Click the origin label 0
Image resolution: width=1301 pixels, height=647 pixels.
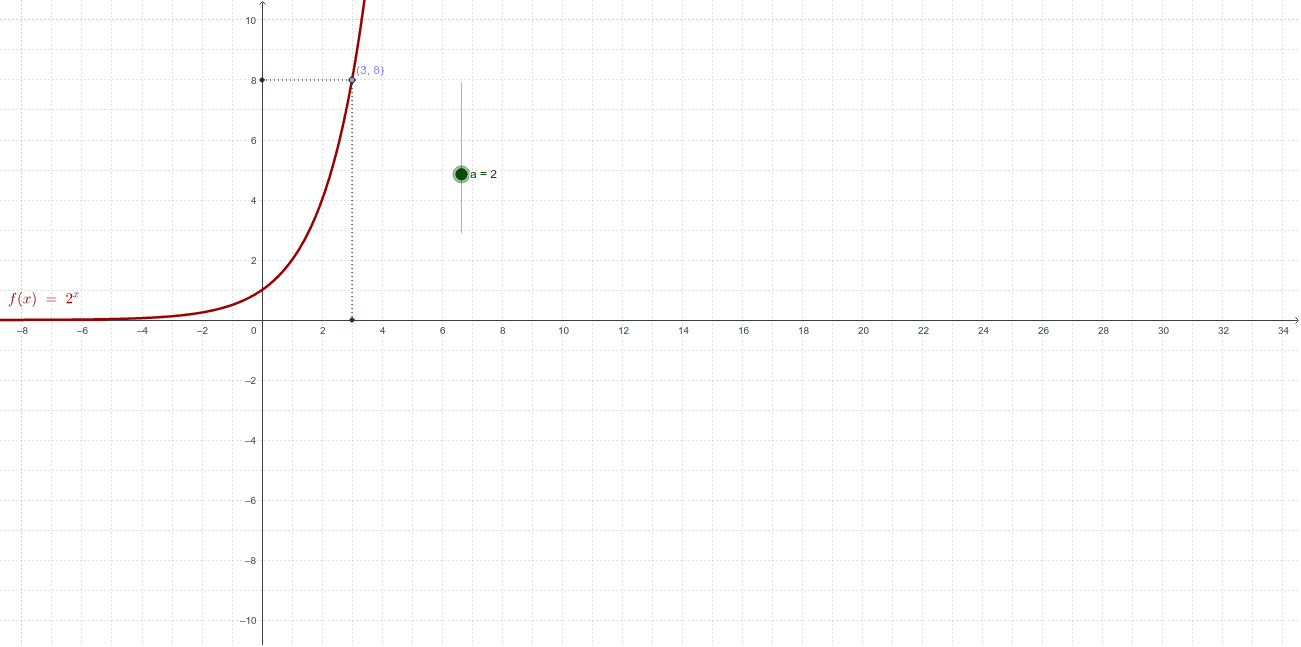pos(254,330)
